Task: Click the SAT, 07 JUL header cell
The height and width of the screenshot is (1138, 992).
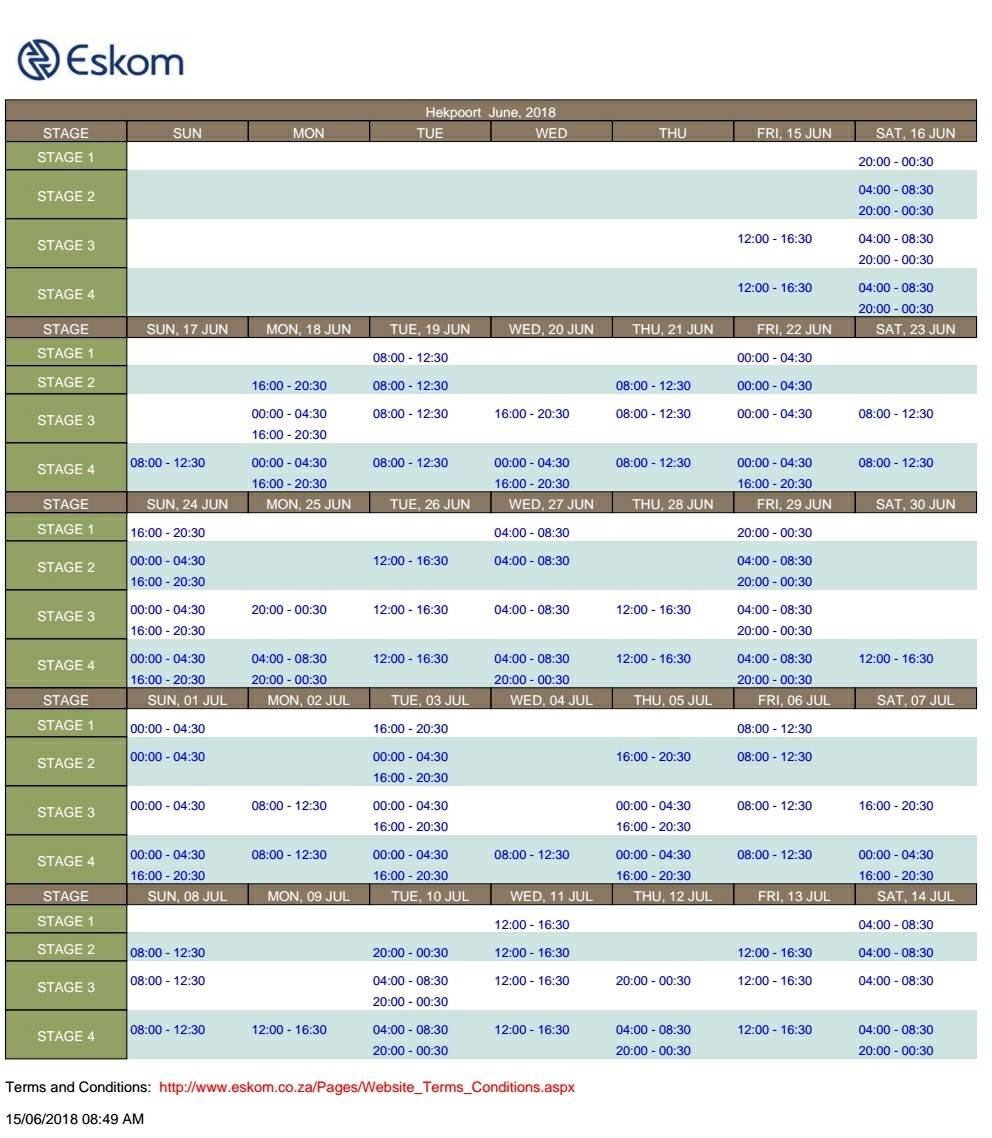Action: tap(916, 700)
